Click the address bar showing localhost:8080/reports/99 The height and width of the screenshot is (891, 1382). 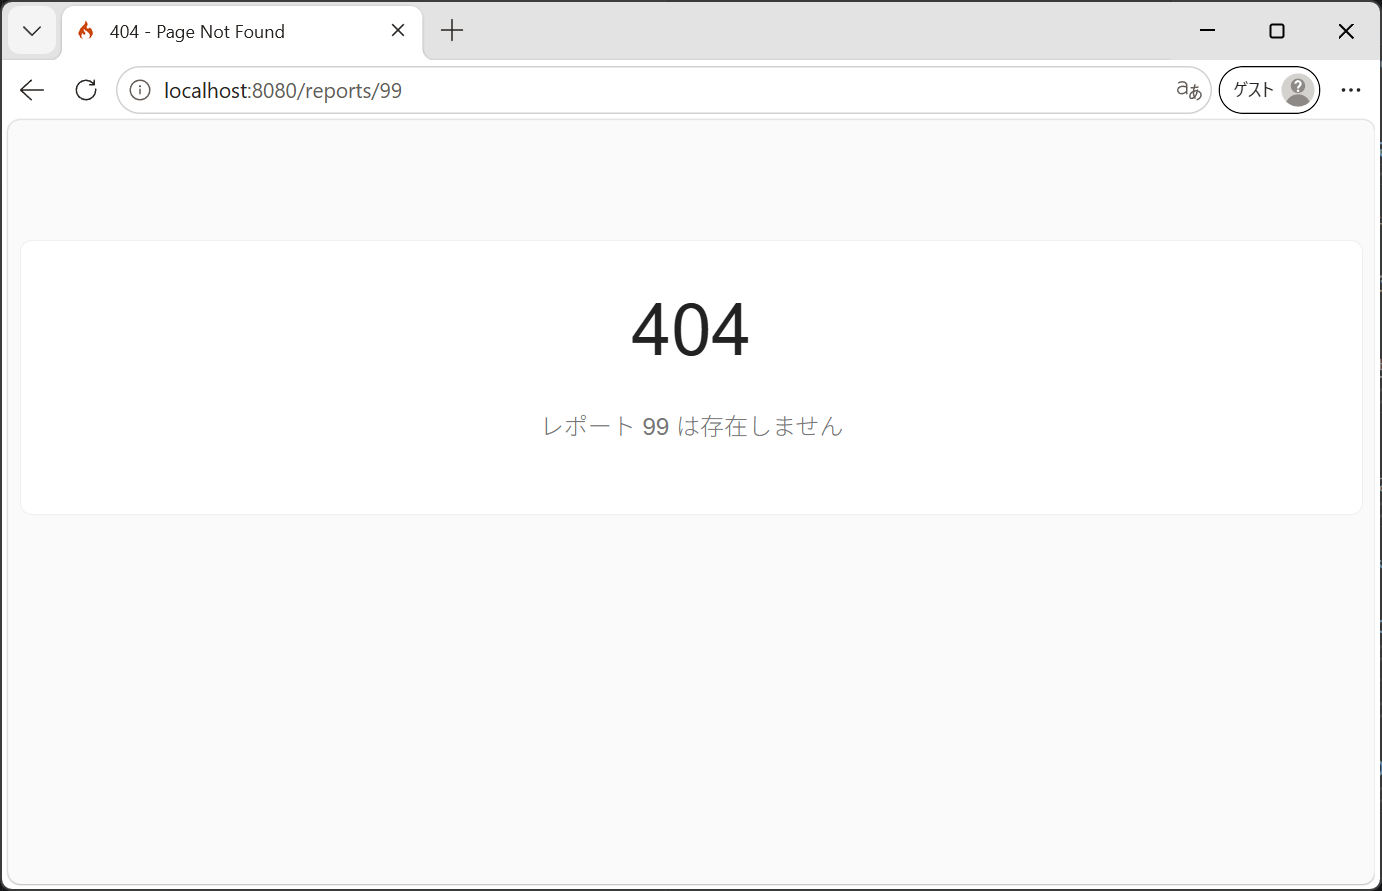[x=664, y=90]
